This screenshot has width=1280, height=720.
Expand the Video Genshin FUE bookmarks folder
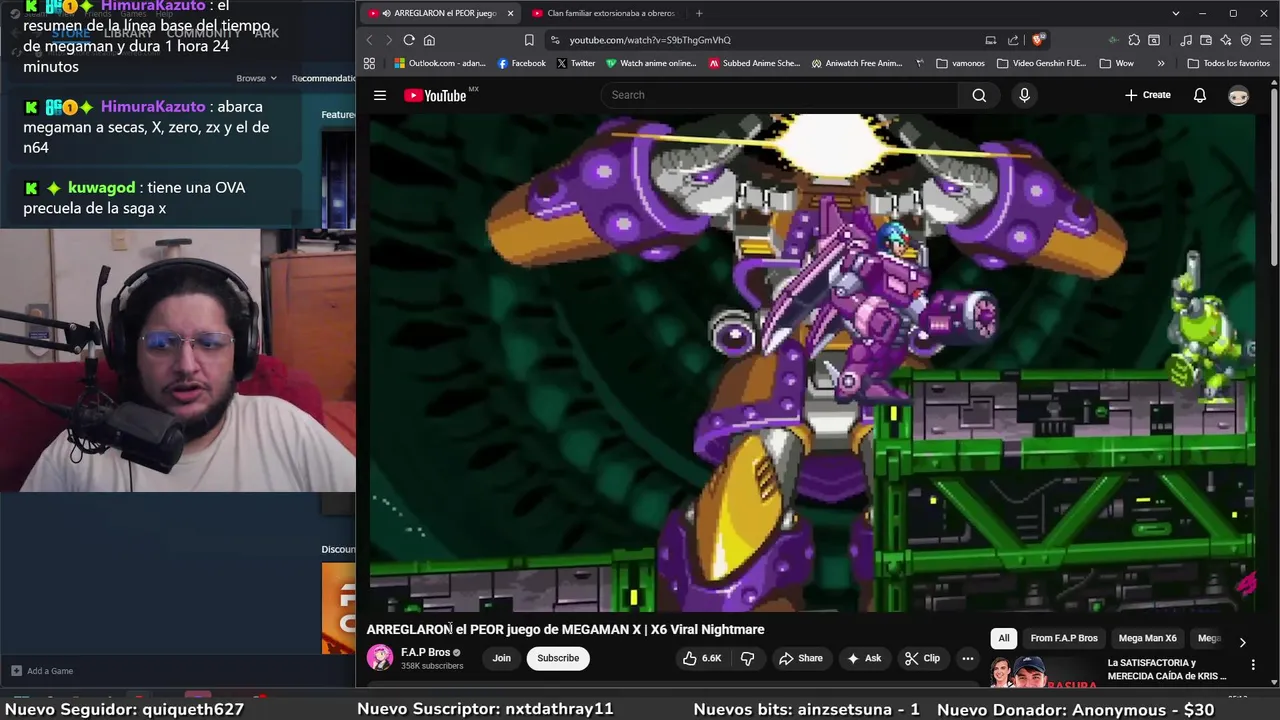(x=1042, y=63)
